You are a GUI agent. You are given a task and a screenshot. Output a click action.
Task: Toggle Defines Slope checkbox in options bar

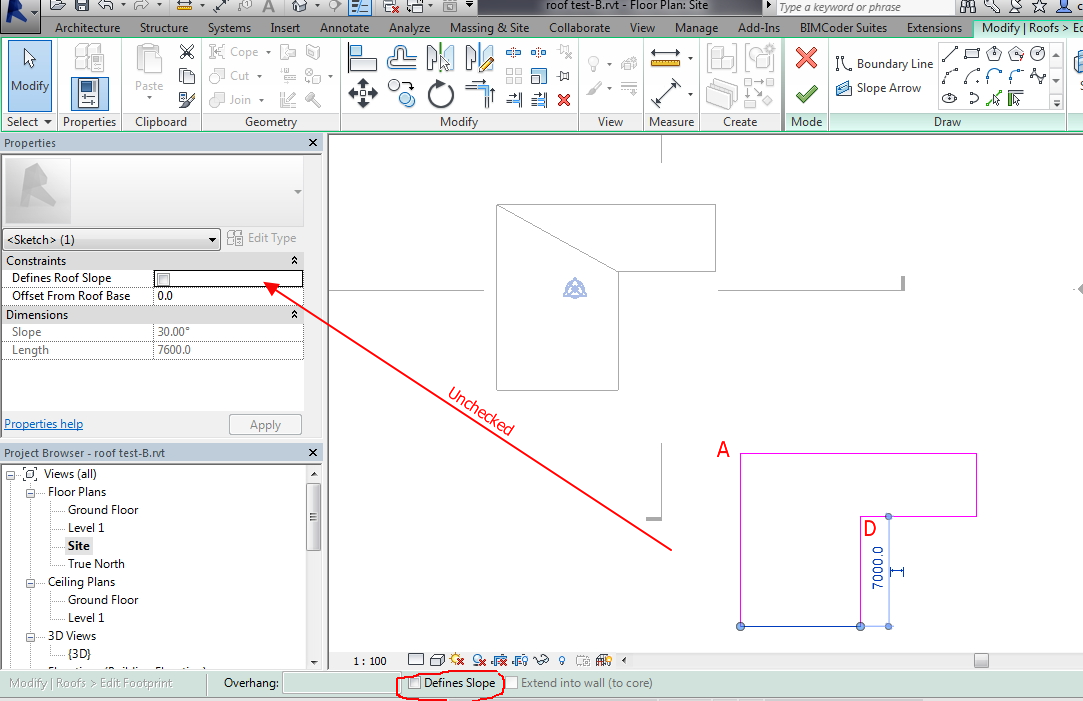pos(414,683)
